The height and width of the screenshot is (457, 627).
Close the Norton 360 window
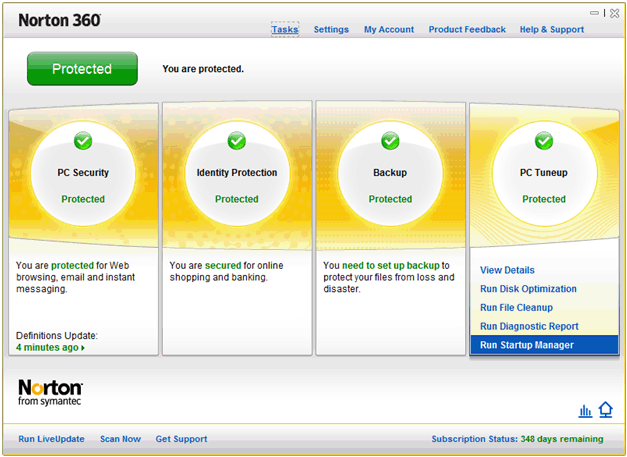tap(615, 14)
